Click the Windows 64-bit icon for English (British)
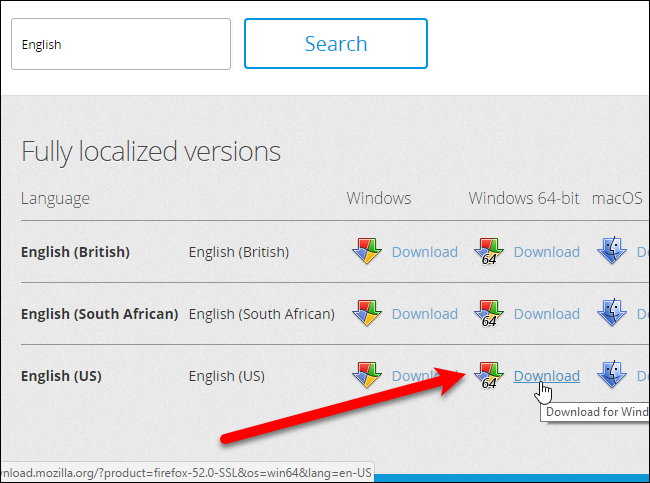 489,251
